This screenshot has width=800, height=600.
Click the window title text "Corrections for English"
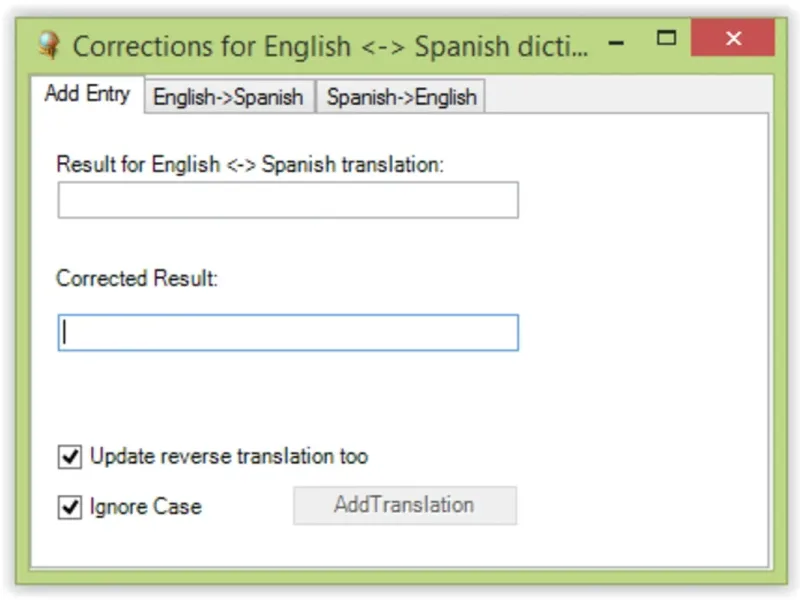[x=212, y=46]
